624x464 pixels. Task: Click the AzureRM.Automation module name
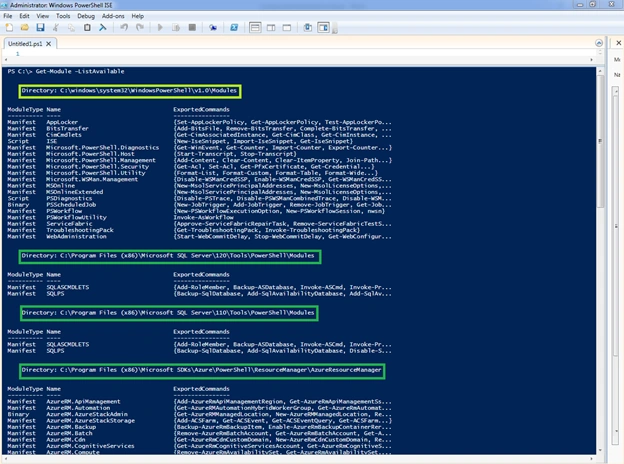pos(78,408)
